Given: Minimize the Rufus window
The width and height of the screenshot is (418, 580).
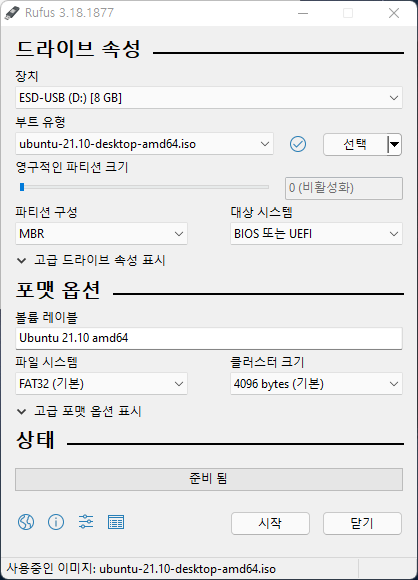Looking at the screenshot, I should 303,13.
